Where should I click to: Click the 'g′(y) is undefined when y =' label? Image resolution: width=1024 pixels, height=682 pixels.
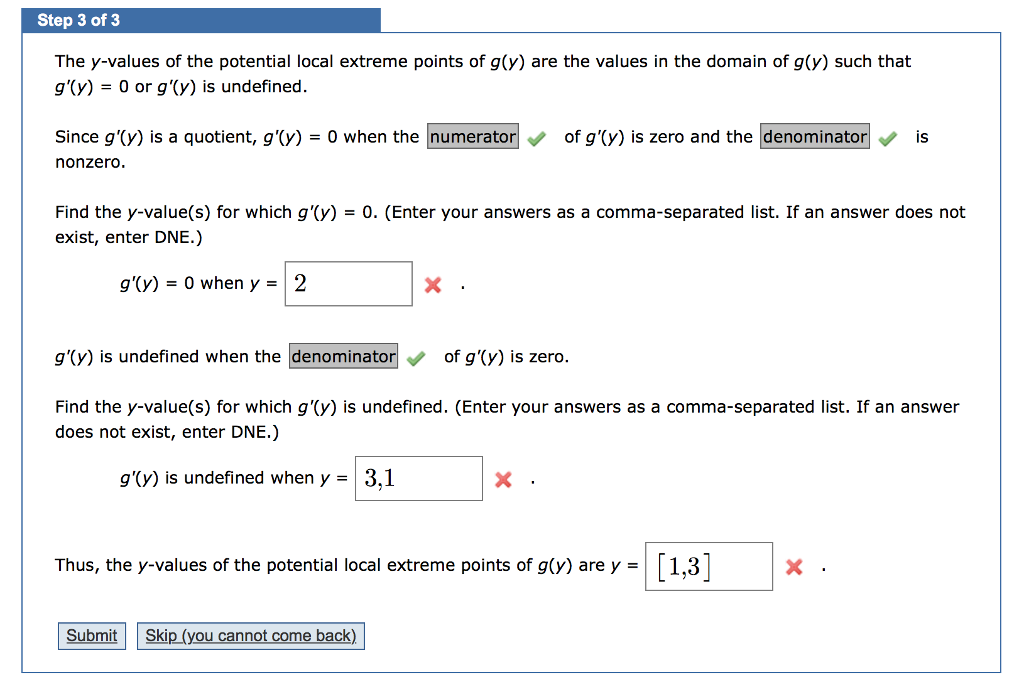pos(233,478)
